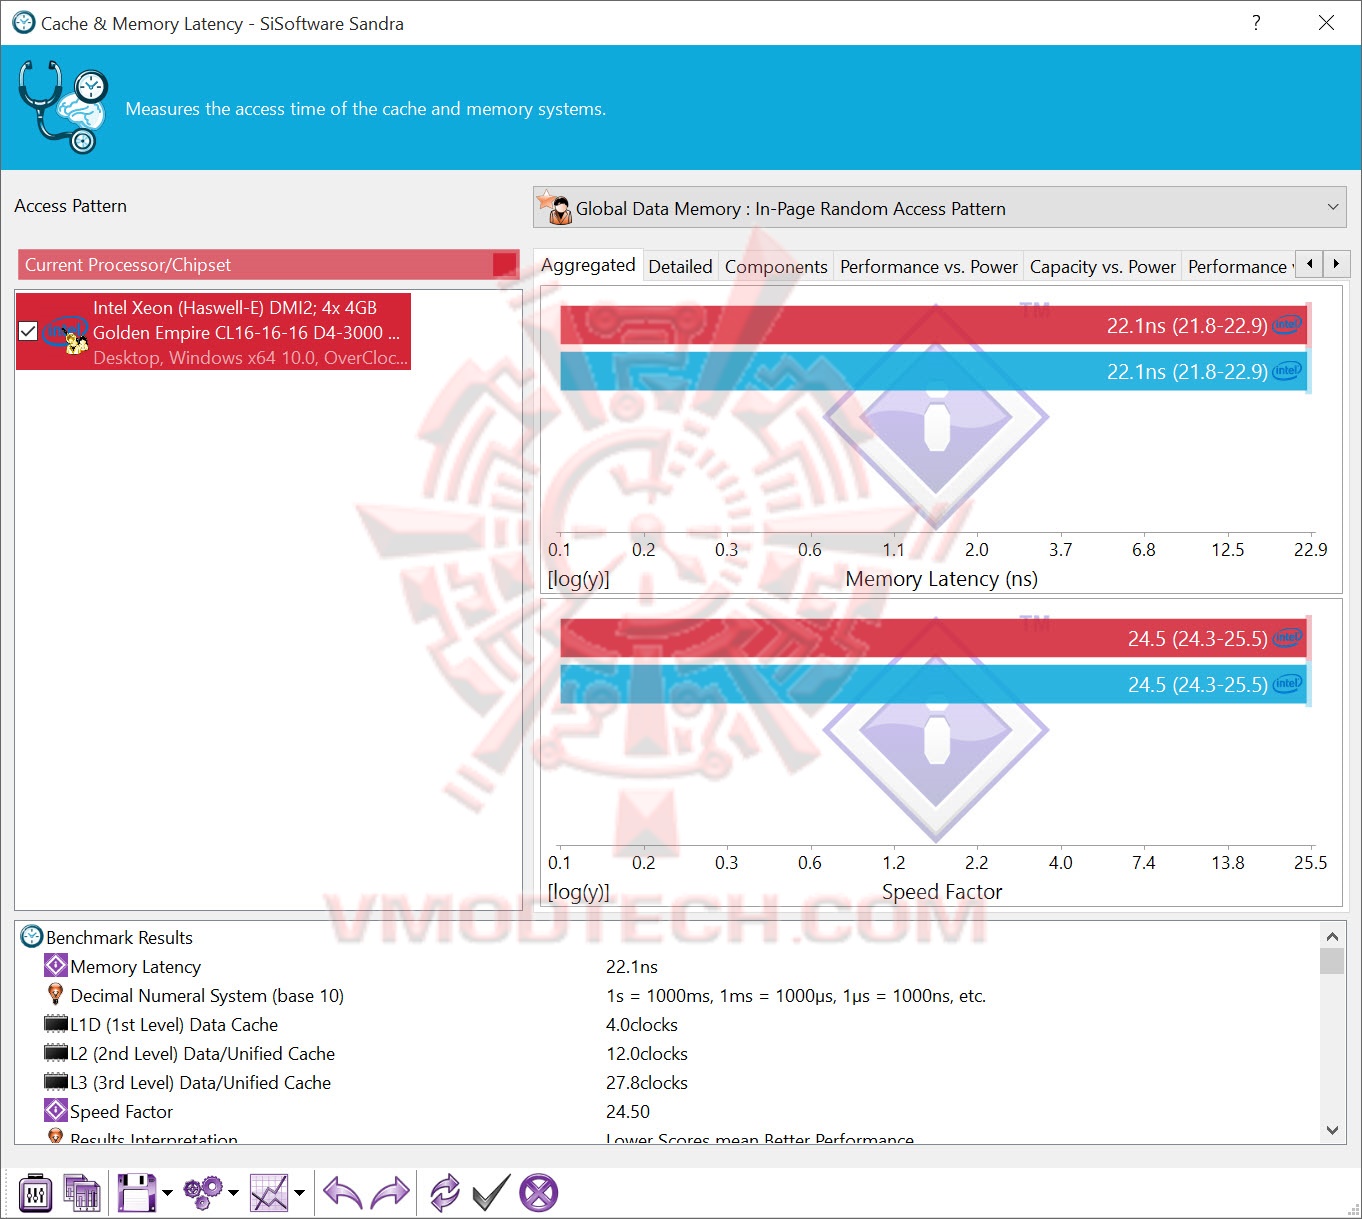Go back with the left arrow

[343, 1193]
